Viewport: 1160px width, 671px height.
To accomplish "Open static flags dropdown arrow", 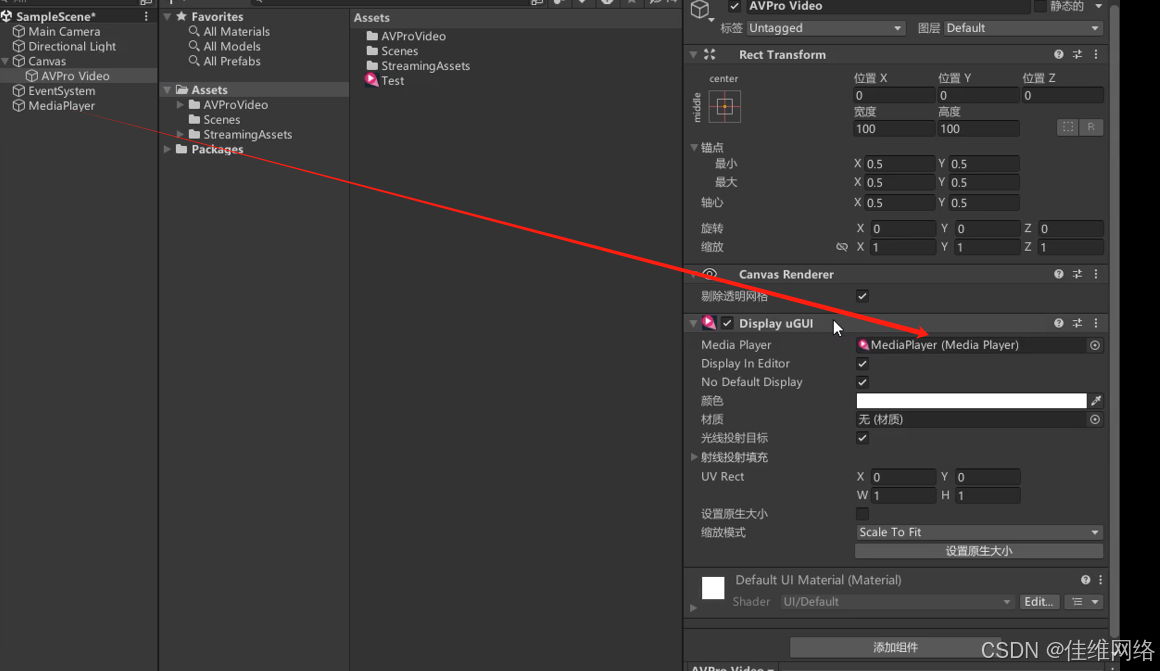I will (1099, 6).
